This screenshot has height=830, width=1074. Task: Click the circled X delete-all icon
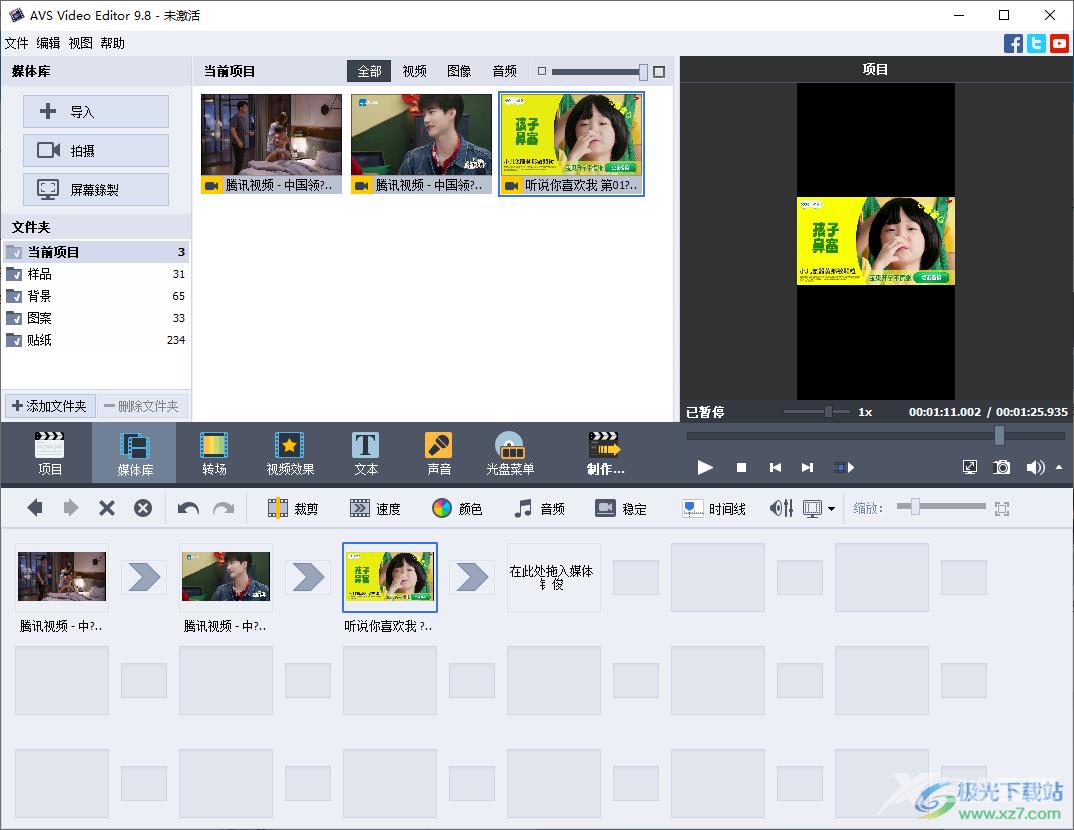pos(142,508)
